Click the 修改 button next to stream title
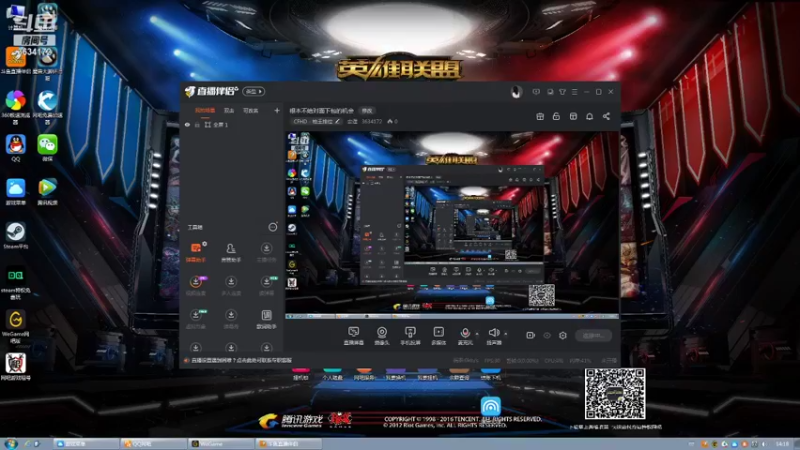This screenshot has height=450, width=800. pyautogui.click(x=367, y=111)
